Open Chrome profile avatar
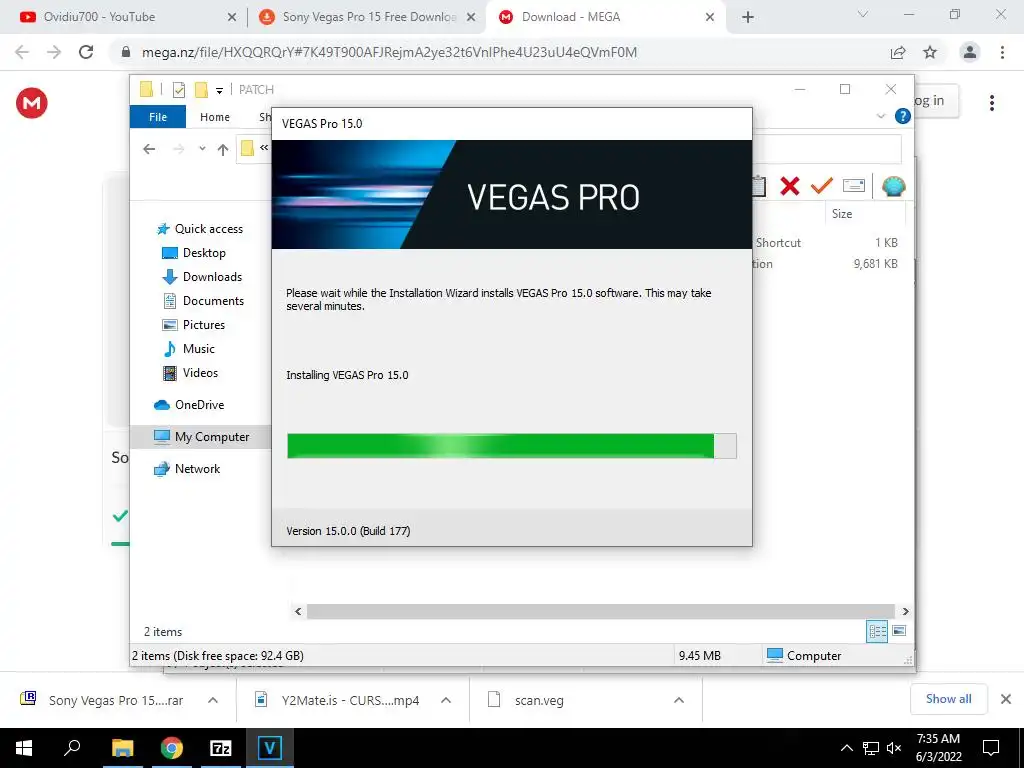Screen dimensions: 1024x768 pos(970,52)
